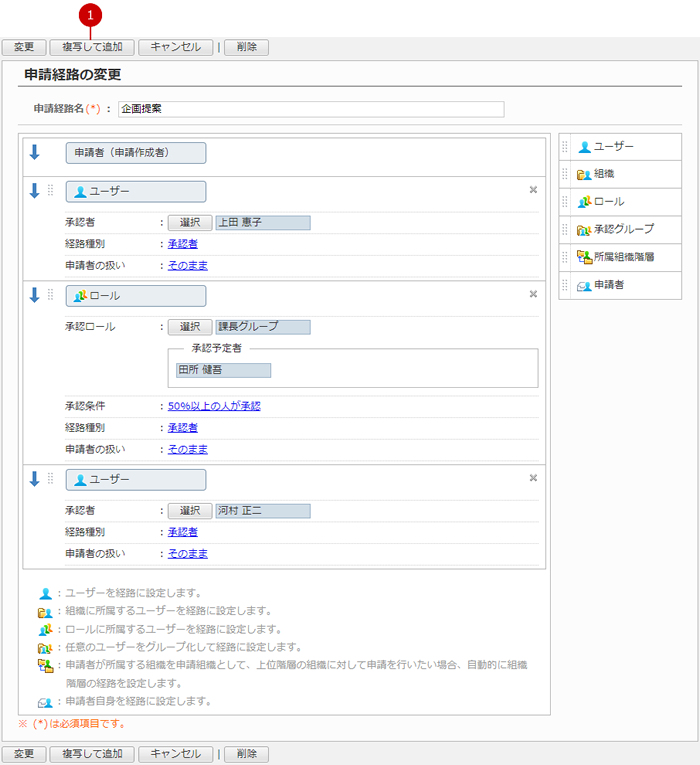Grab drag handle of palette 申請者 item

565,285
